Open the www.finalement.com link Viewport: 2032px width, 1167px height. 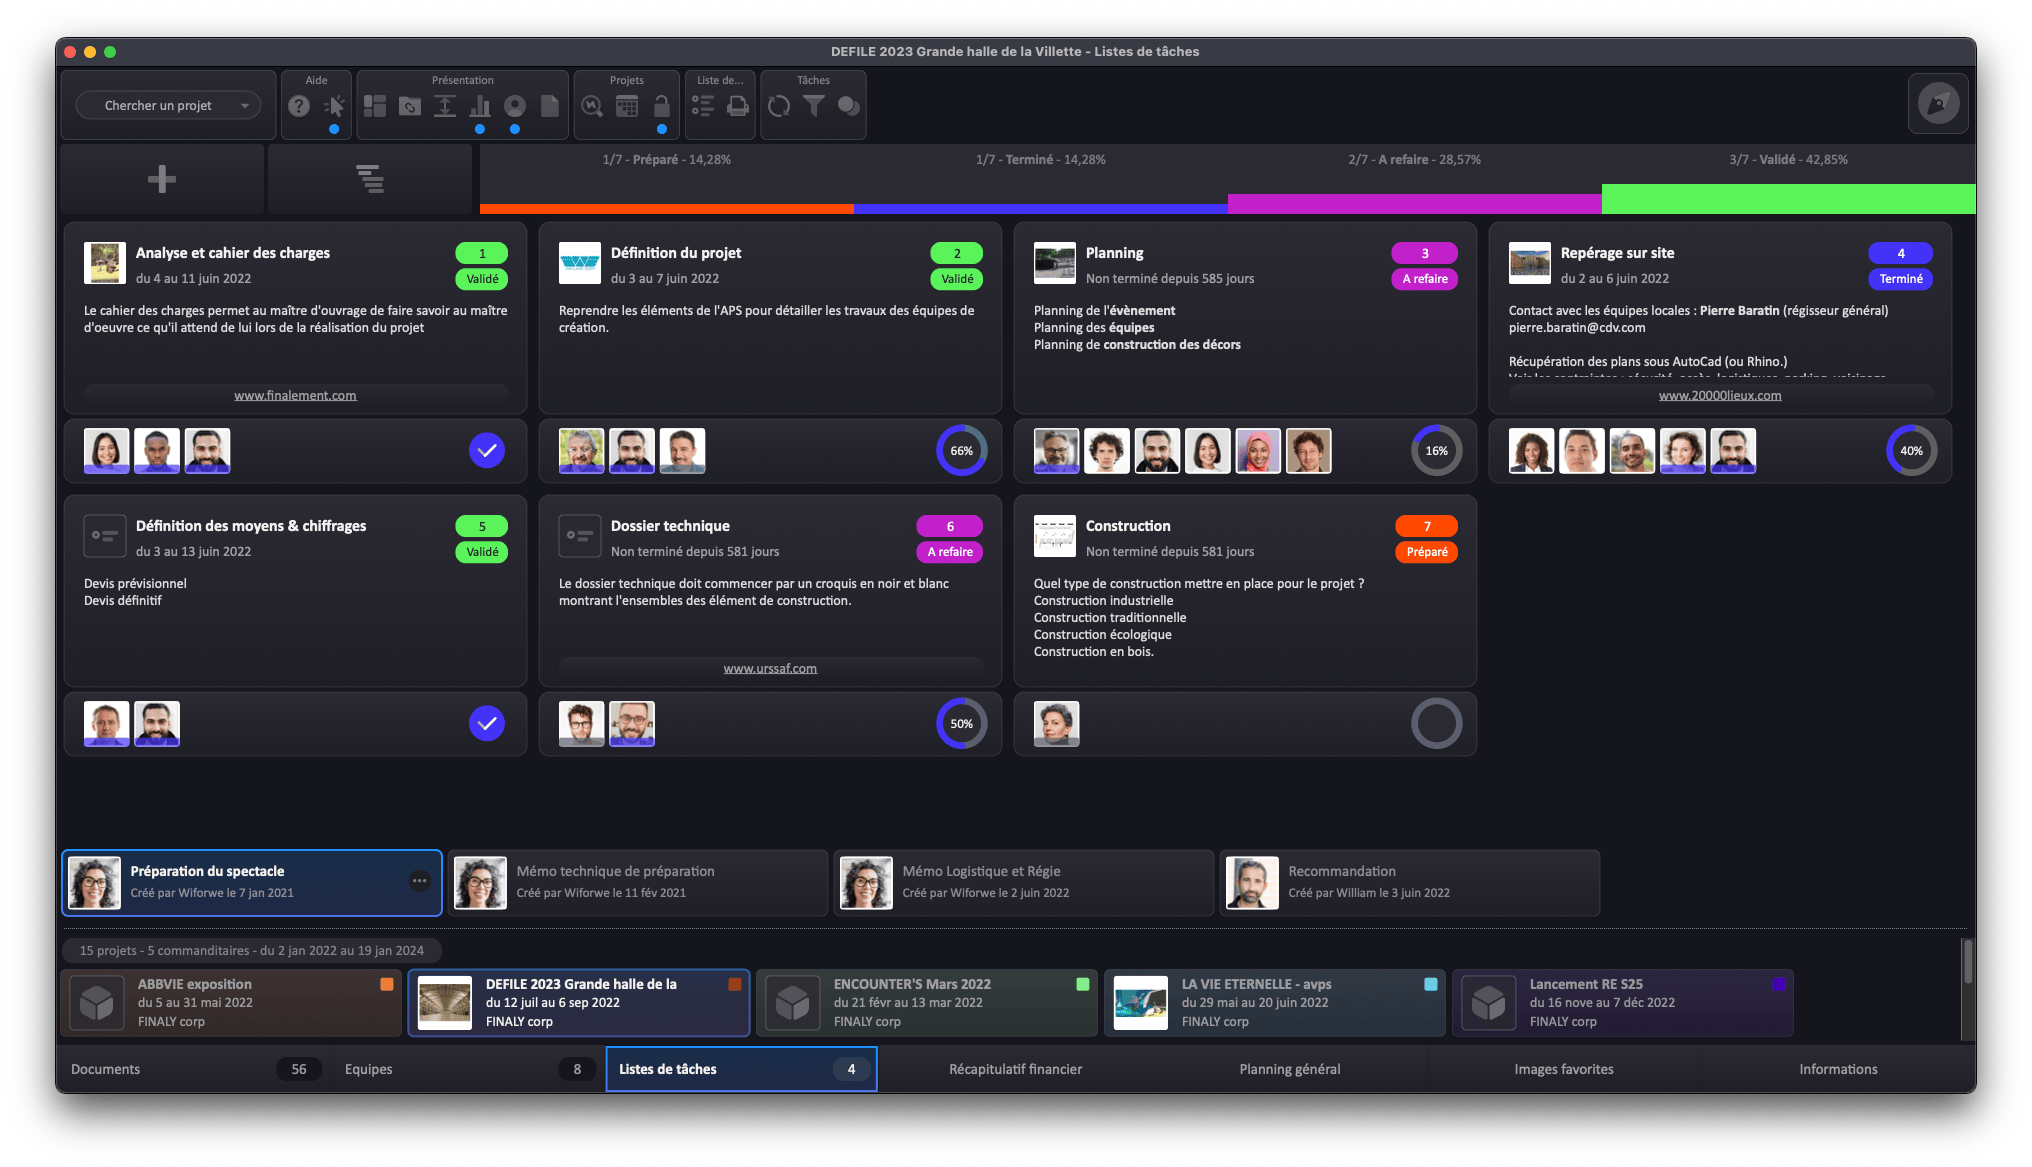(x=295, y=395)
